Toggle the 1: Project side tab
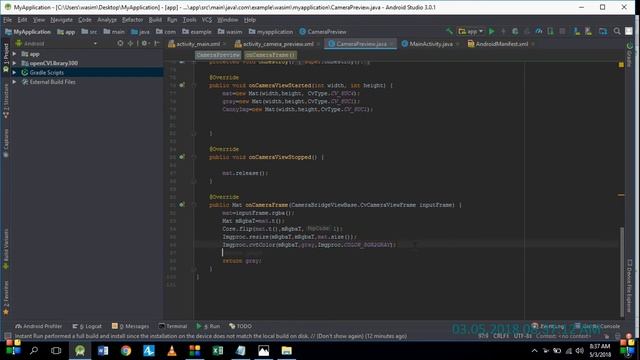 click(6, 58)
